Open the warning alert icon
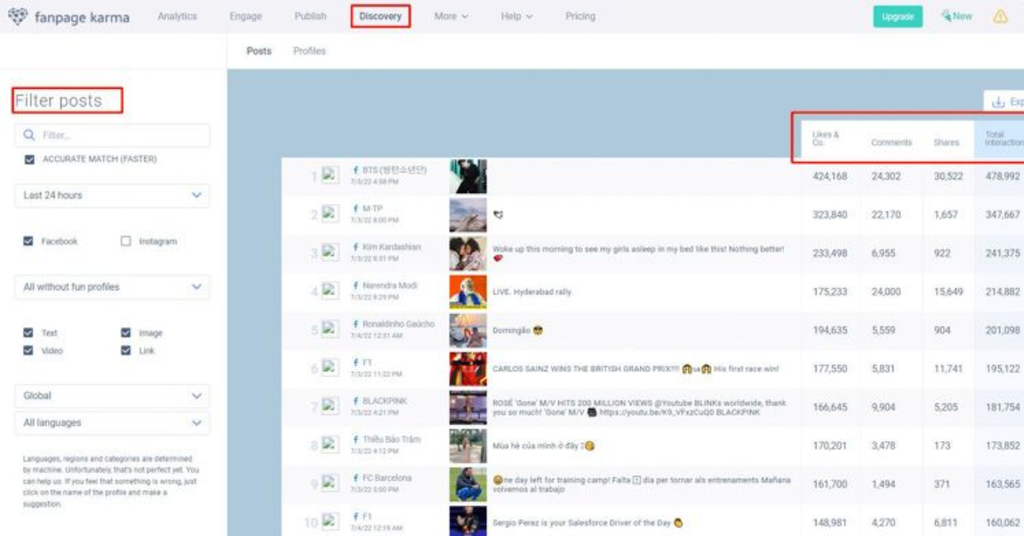The image size is (1024, 536). [1000, 16]
